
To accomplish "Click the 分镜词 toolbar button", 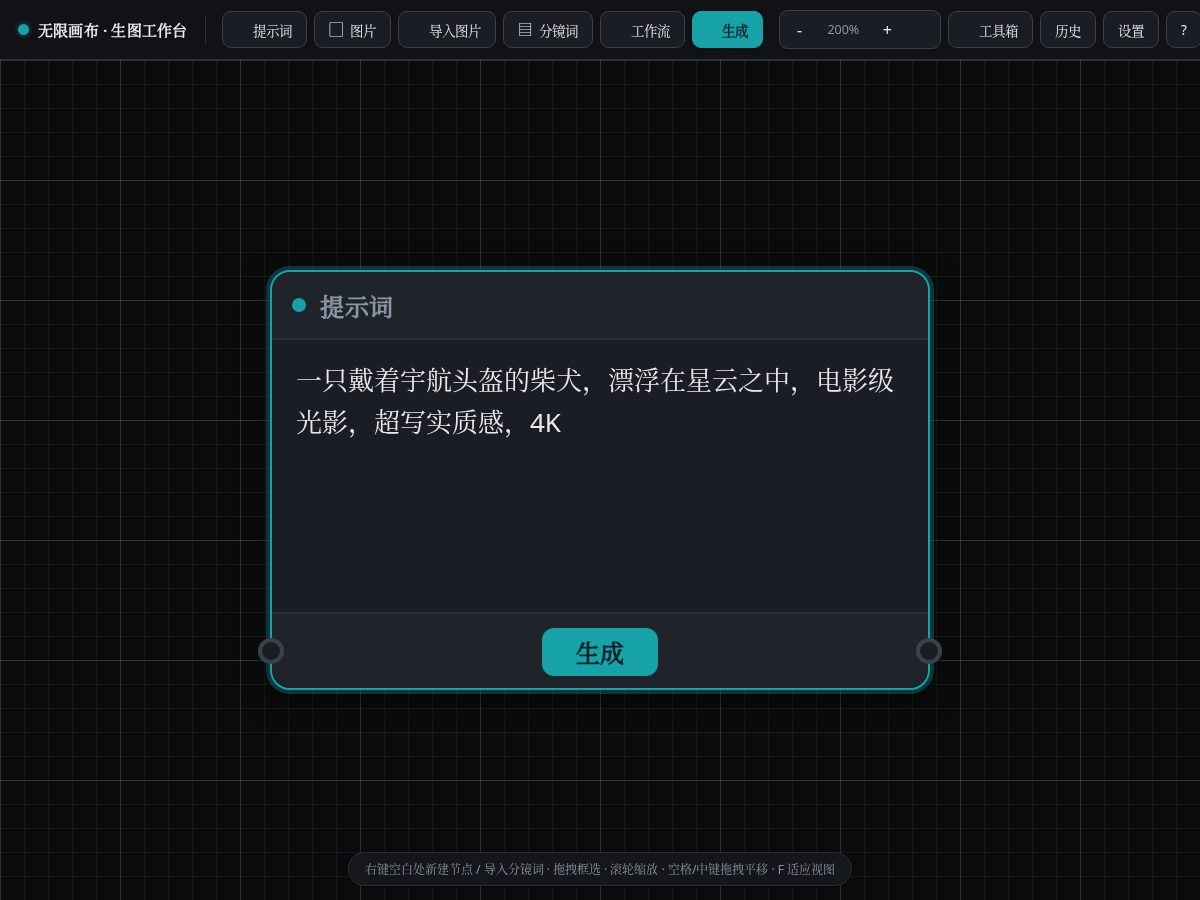I will pos(548,30).
